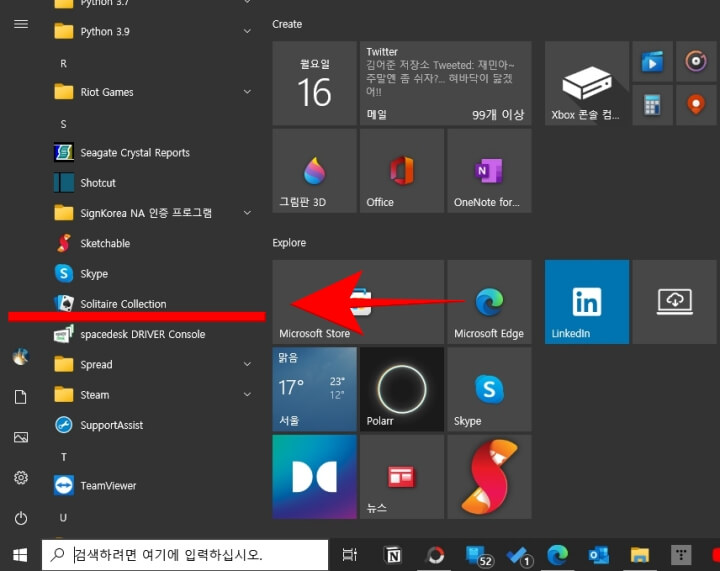Open Microsoft Edge from the taskbar
This screenshot has height=571, width=720.
pos(557,555)
